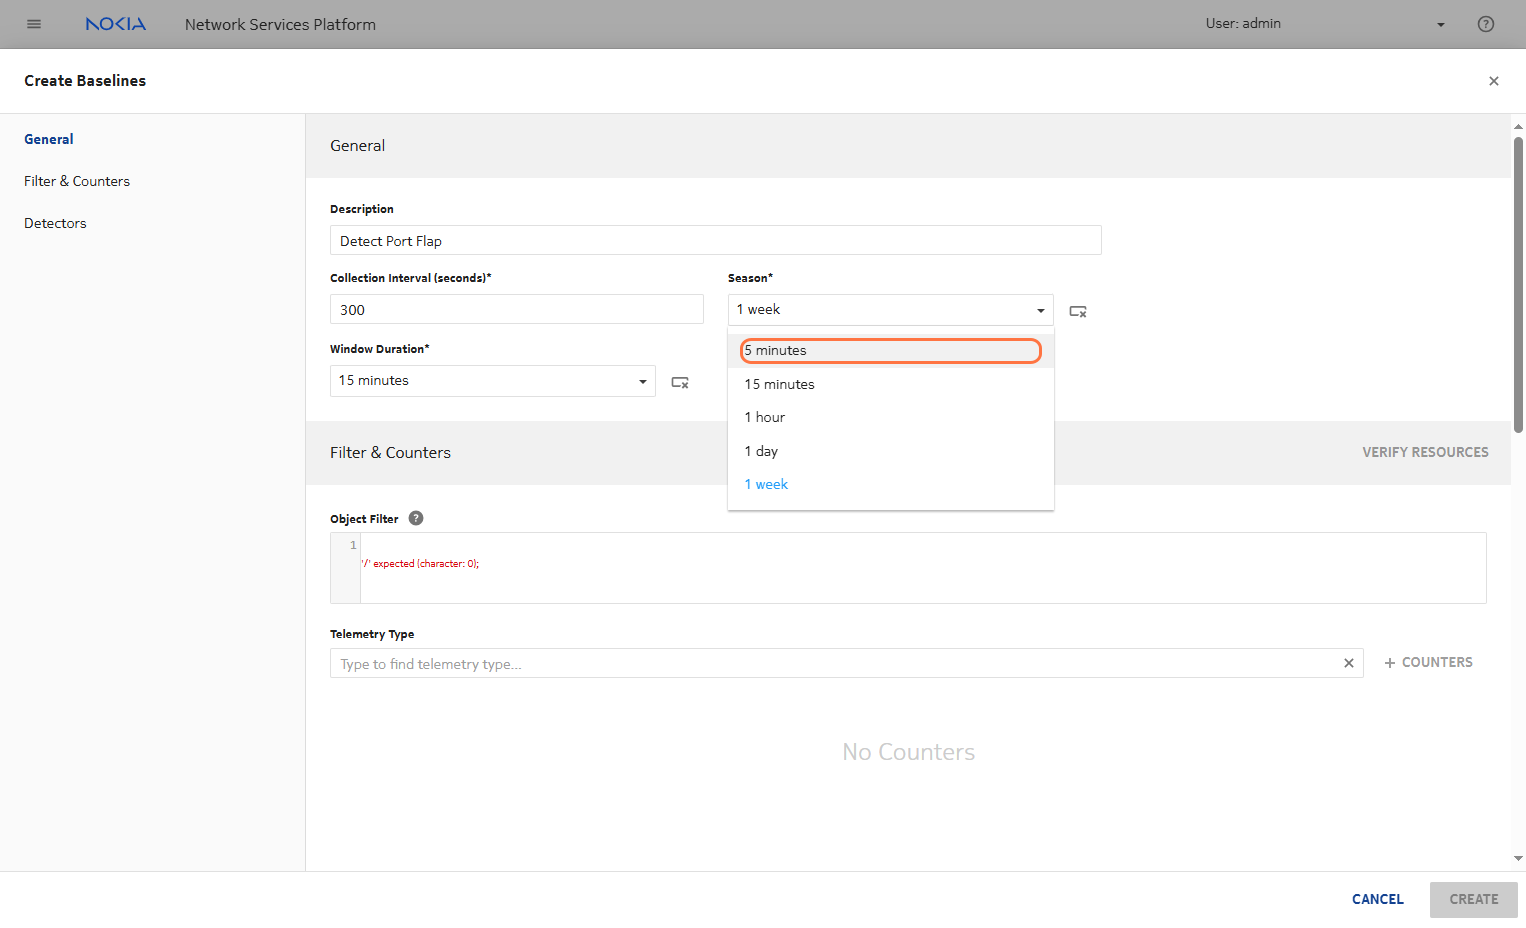Click the Cancel button

pyautogui.click(x=1377, y=899)
